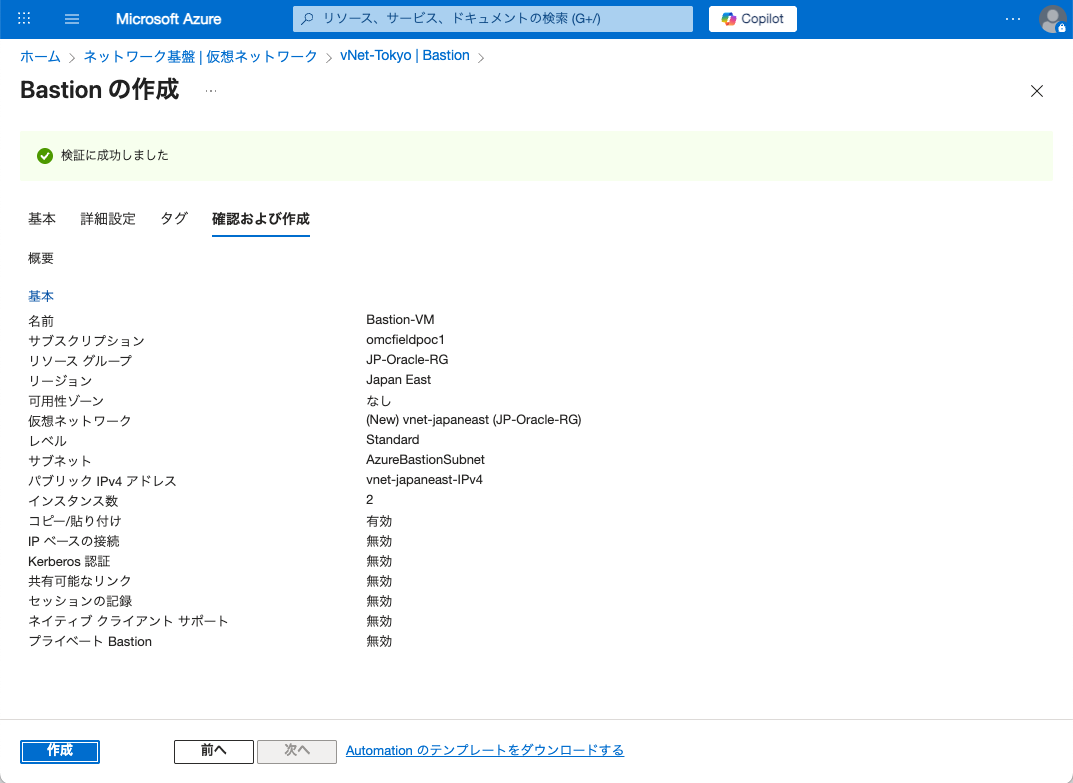Open the header ellipsis overflow menu
The height and width of the screenshot is (783, 1073).
(x=1013, y=19)
